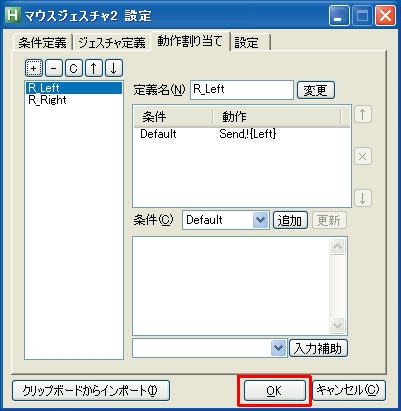Screen dimensions: 401x411
Task: Expand the combo box beside 入力補助
Action: pos(278,348)
